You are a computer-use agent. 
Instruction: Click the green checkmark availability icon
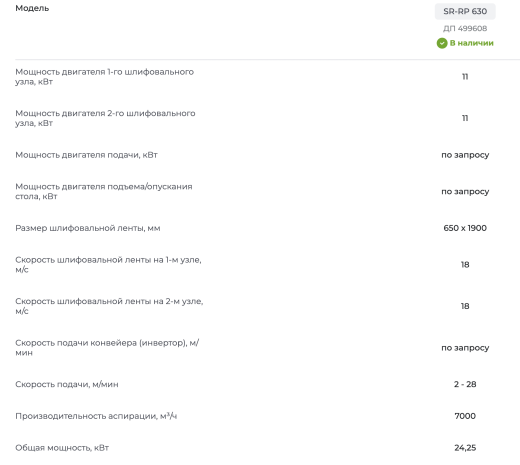click(x=442, y=43)
